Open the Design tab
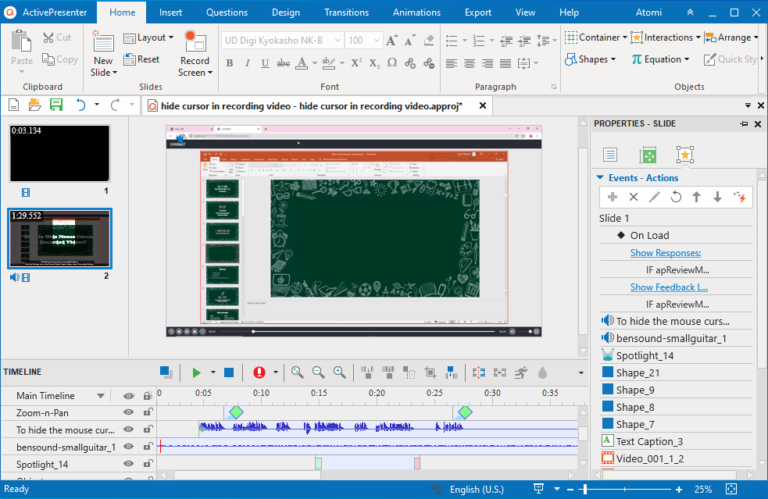Viewport: 768px width, 499px height. click(x=286, y=12)
